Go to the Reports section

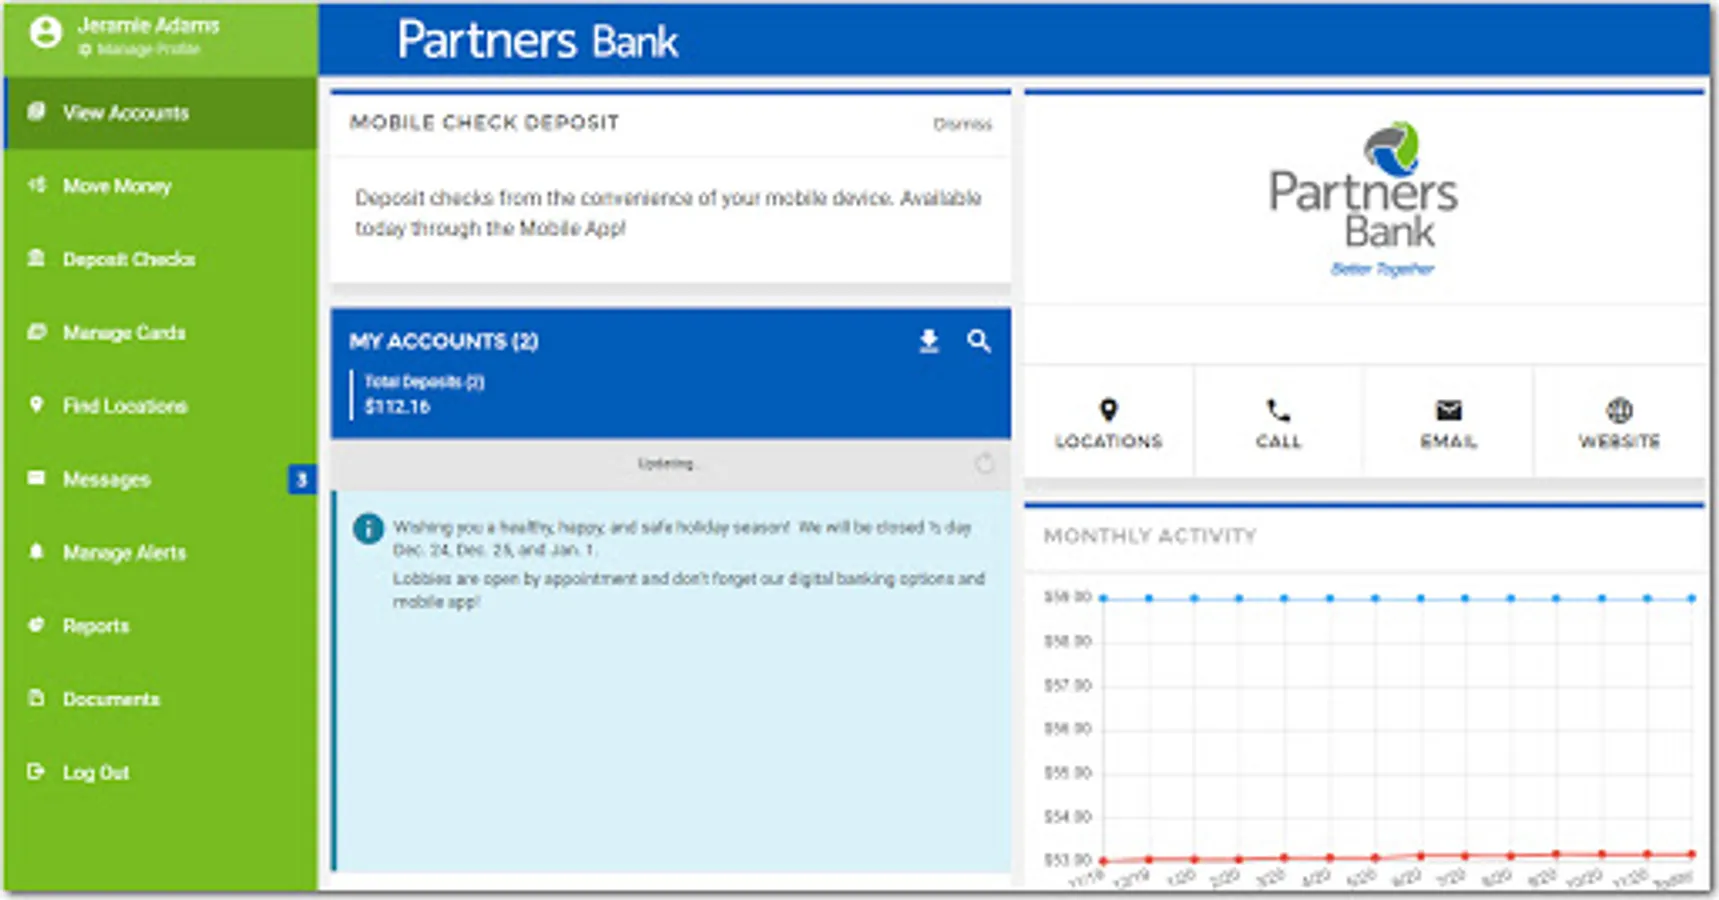click(96, 626)
